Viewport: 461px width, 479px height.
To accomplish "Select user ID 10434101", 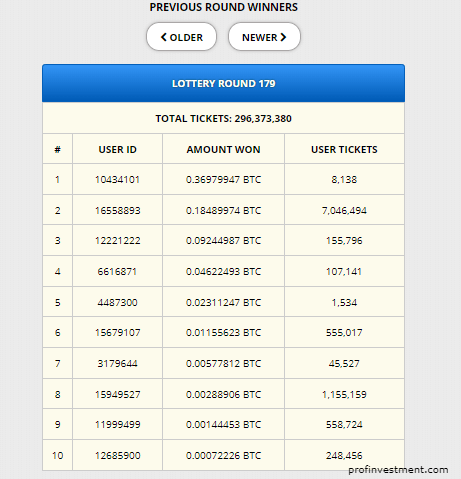I will pyautogui.click(x=117, y=180).
